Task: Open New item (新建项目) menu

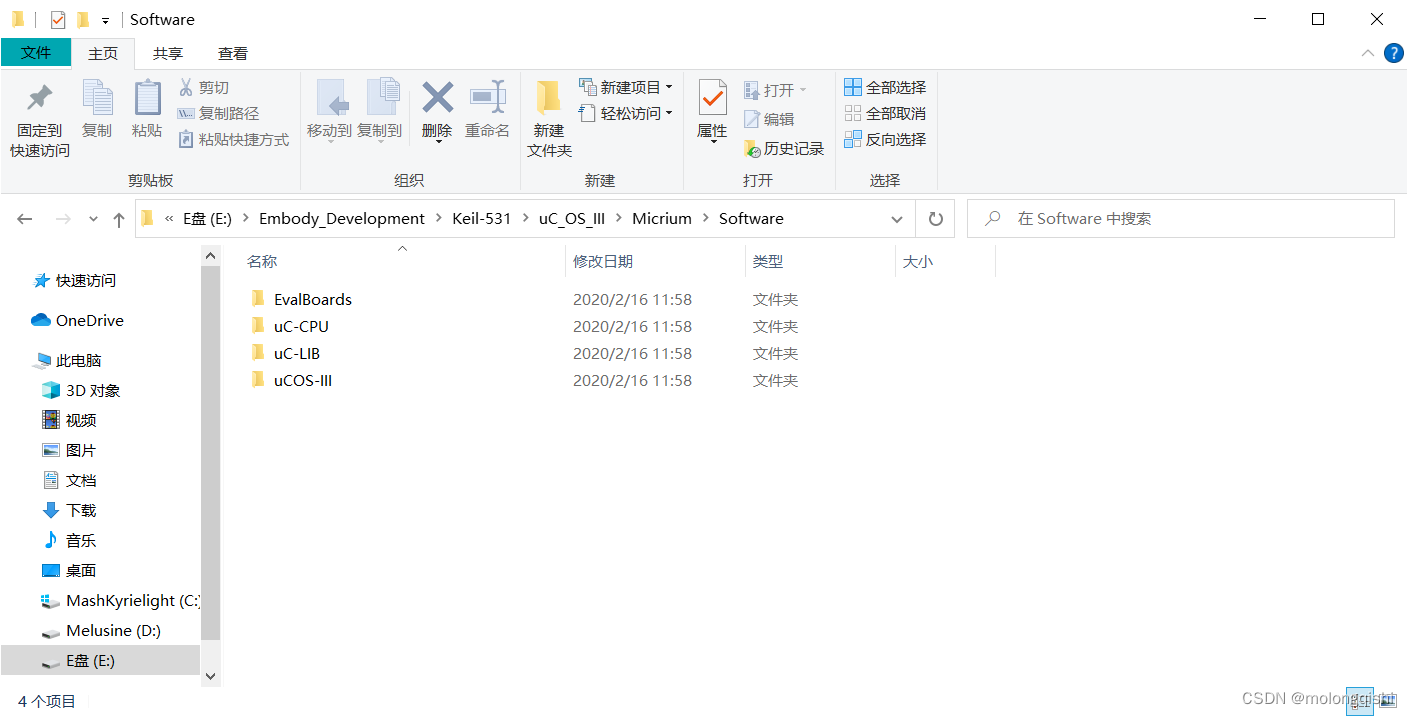Action: pyautogui.click(x=626, y=88)
